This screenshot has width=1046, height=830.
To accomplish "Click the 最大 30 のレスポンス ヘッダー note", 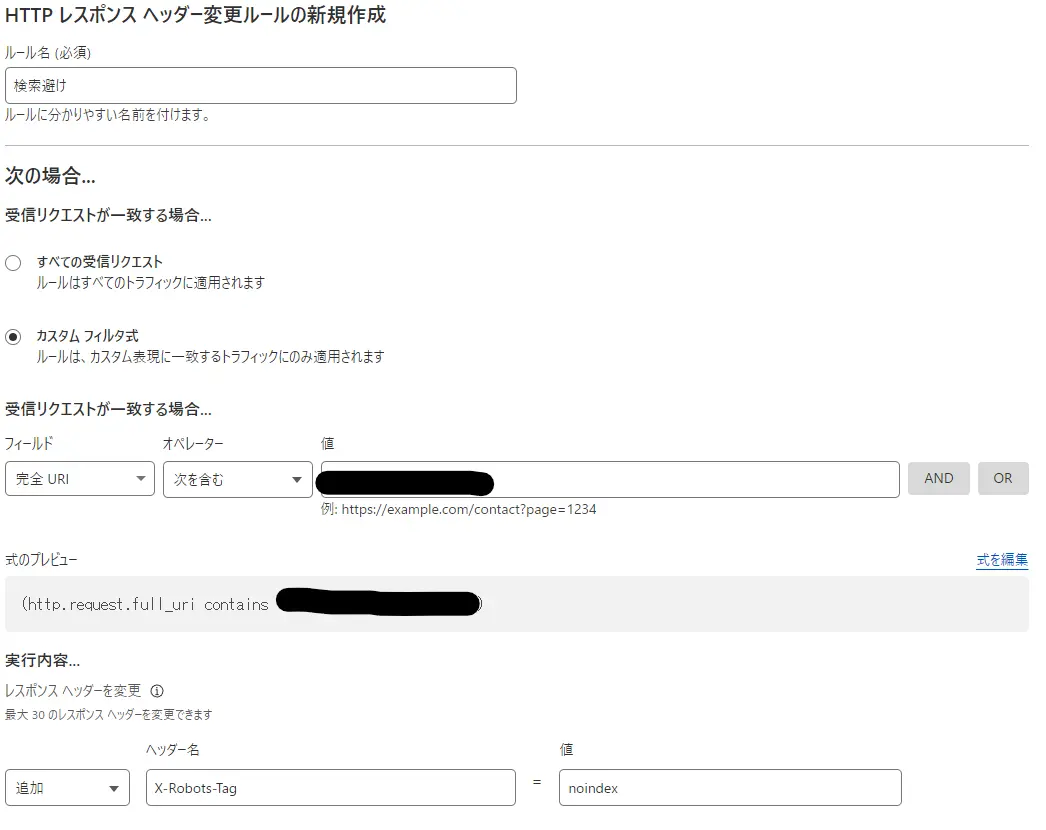I will [x=109, y=715].
